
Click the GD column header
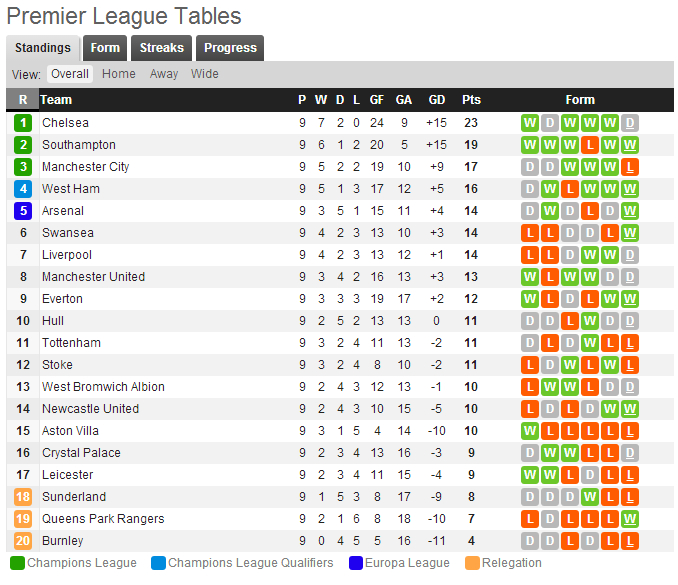(437, 100)
